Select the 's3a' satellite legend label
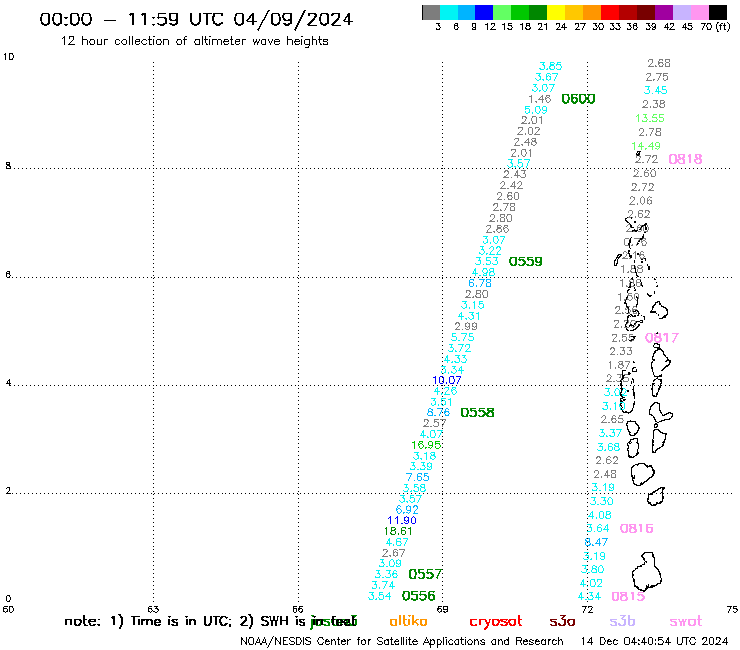The image size is (740, 650). click(562, 621)
